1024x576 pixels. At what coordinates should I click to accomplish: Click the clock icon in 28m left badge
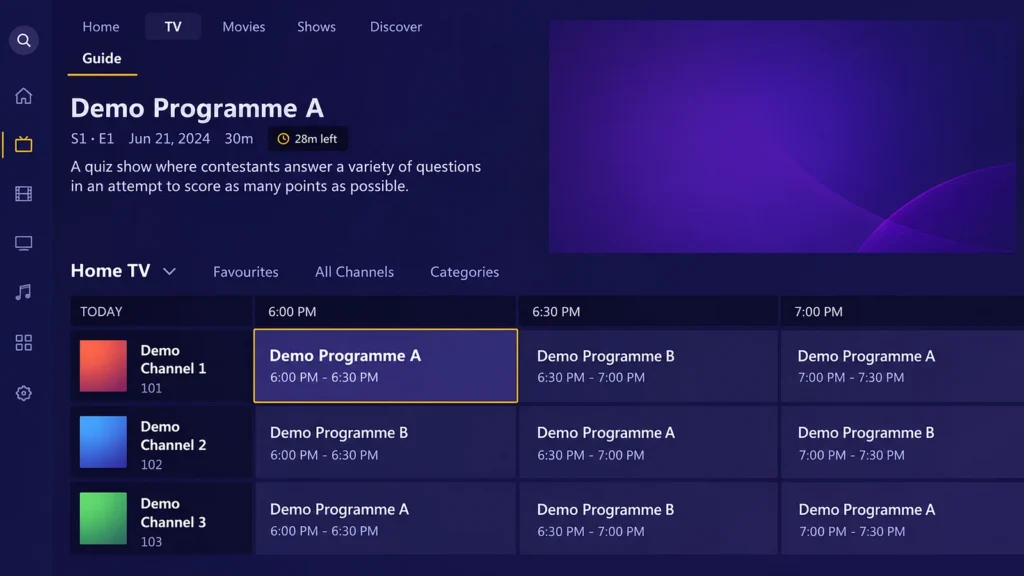(x=283, y=139)
